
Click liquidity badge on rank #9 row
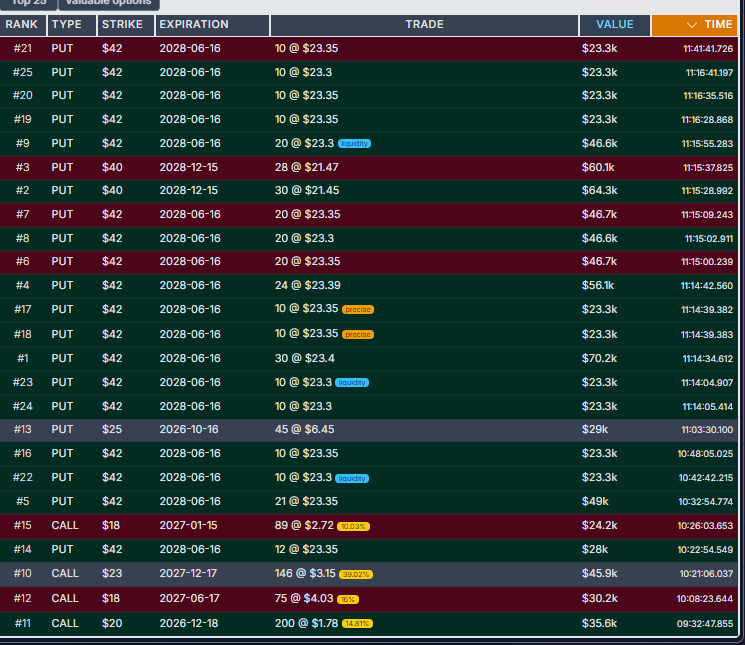pyautogui.click(x=354, y=143)
